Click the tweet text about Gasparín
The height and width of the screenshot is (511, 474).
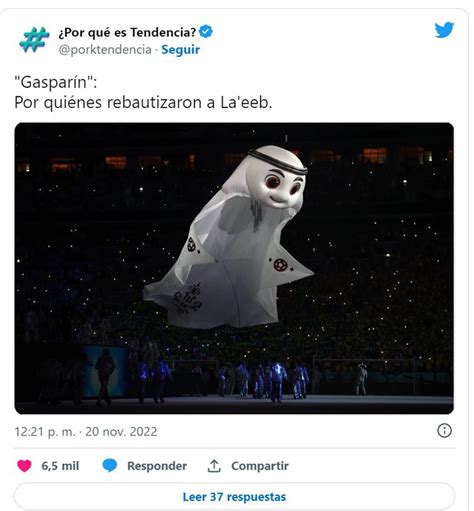[x=143, y=92]
